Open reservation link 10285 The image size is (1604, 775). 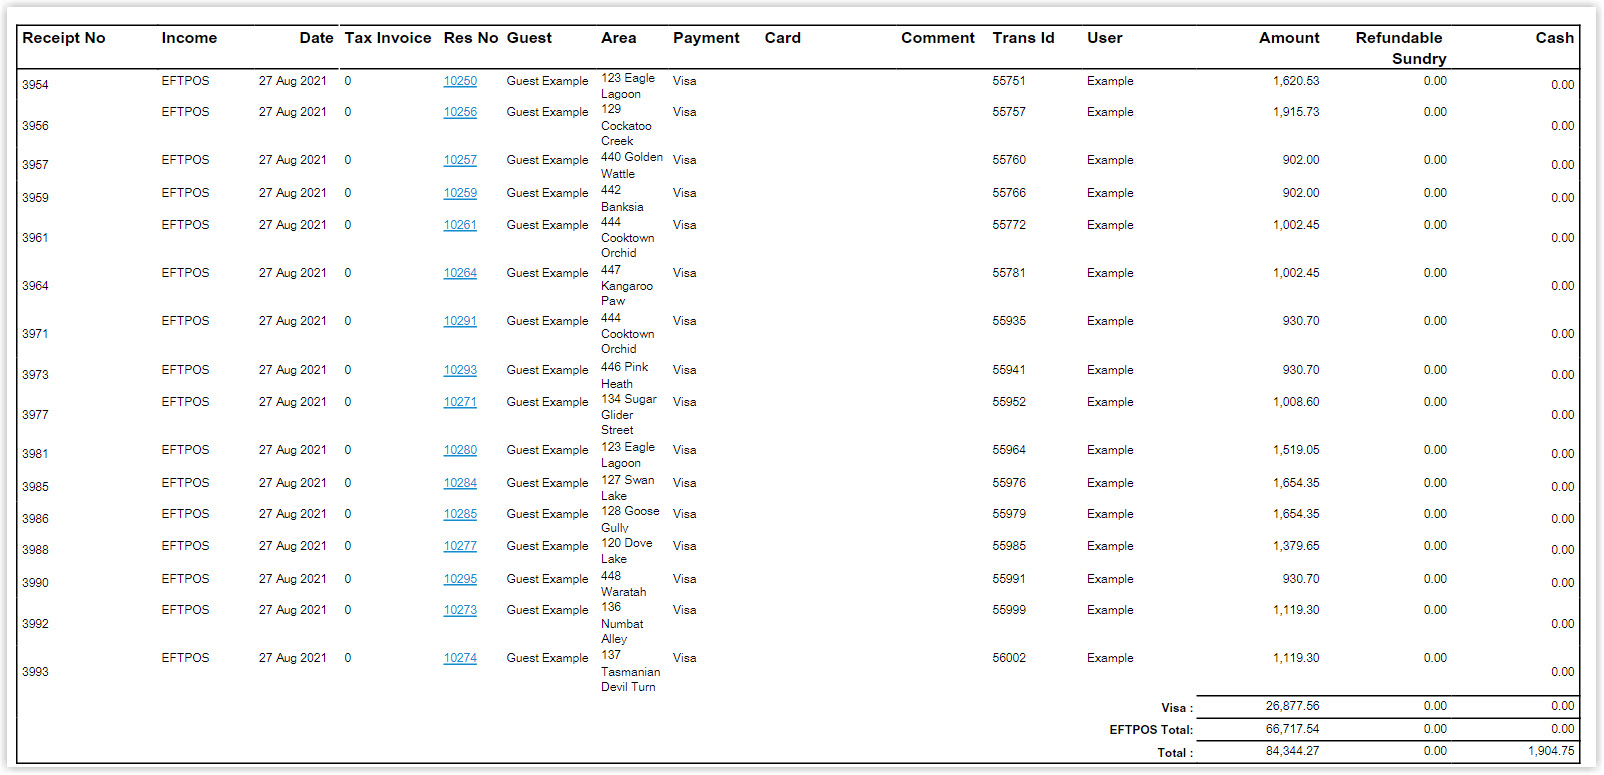coord(460,514)
